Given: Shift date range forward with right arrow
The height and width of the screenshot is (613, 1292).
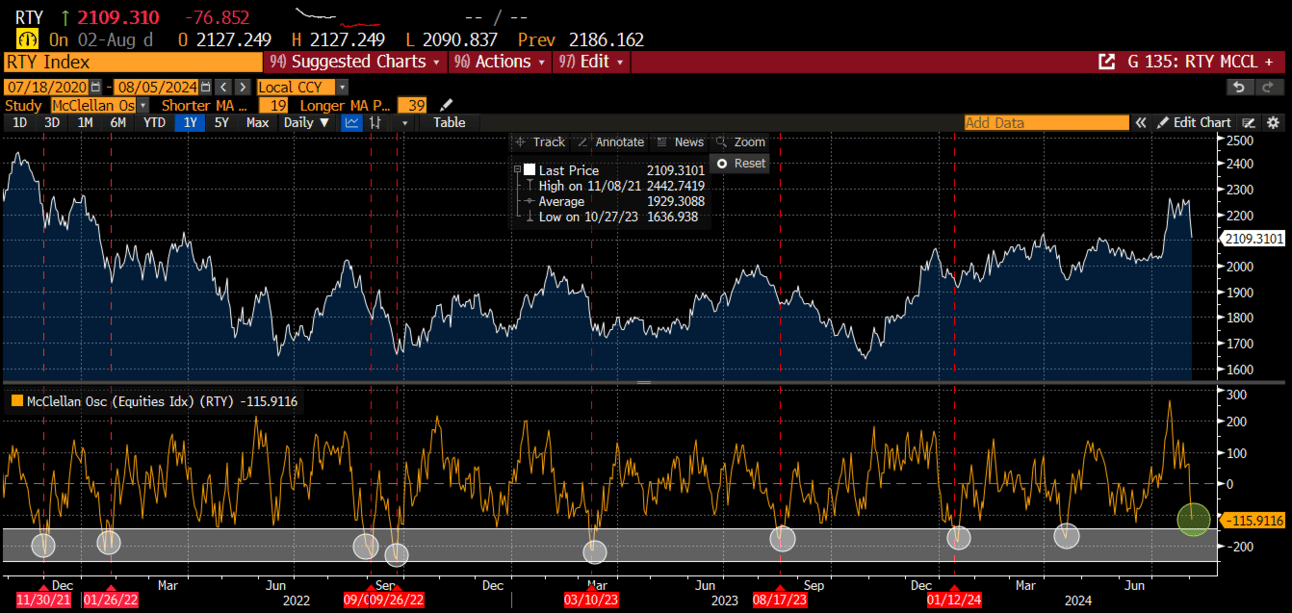Looking at the screenshot, I should pos(243,87).
